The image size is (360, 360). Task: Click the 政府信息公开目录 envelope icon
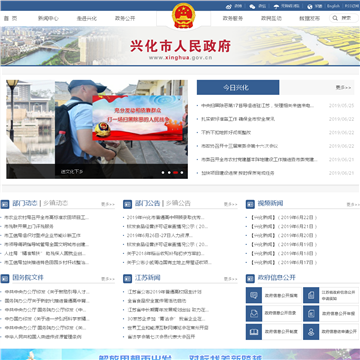tap(254, 313)
